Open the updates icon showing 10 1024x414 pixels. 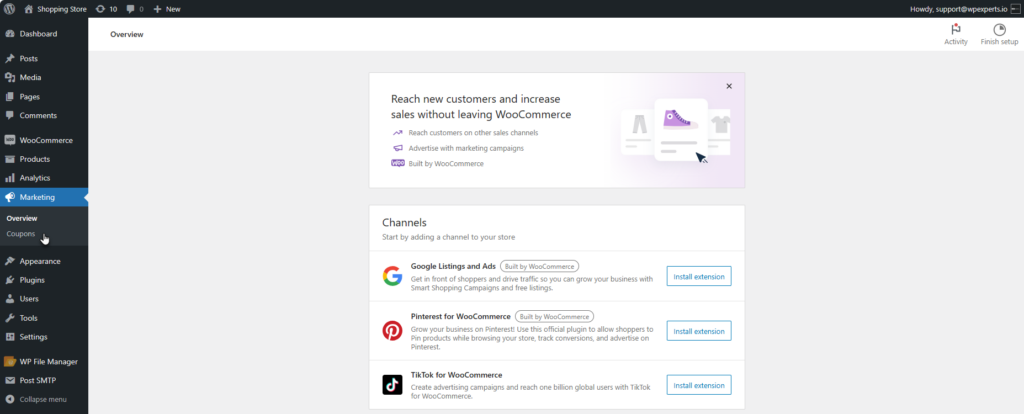click(99, 9)
